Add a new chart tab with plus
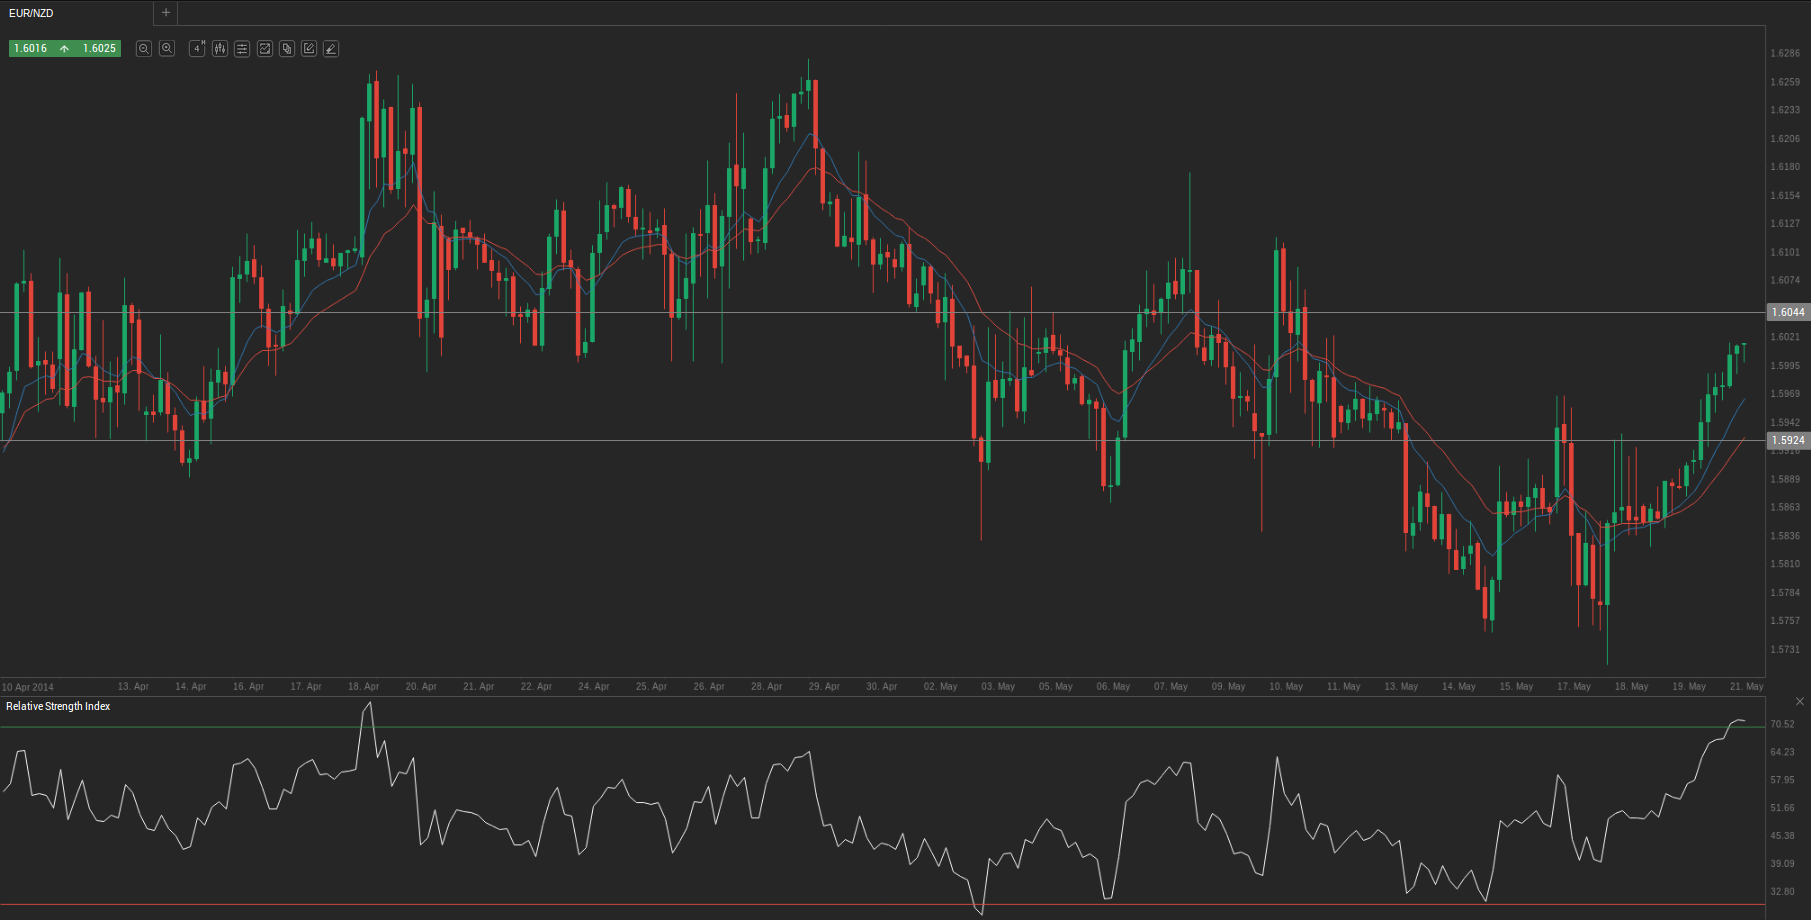This screenshot has width=1811, height=920. tap(166, 13)
